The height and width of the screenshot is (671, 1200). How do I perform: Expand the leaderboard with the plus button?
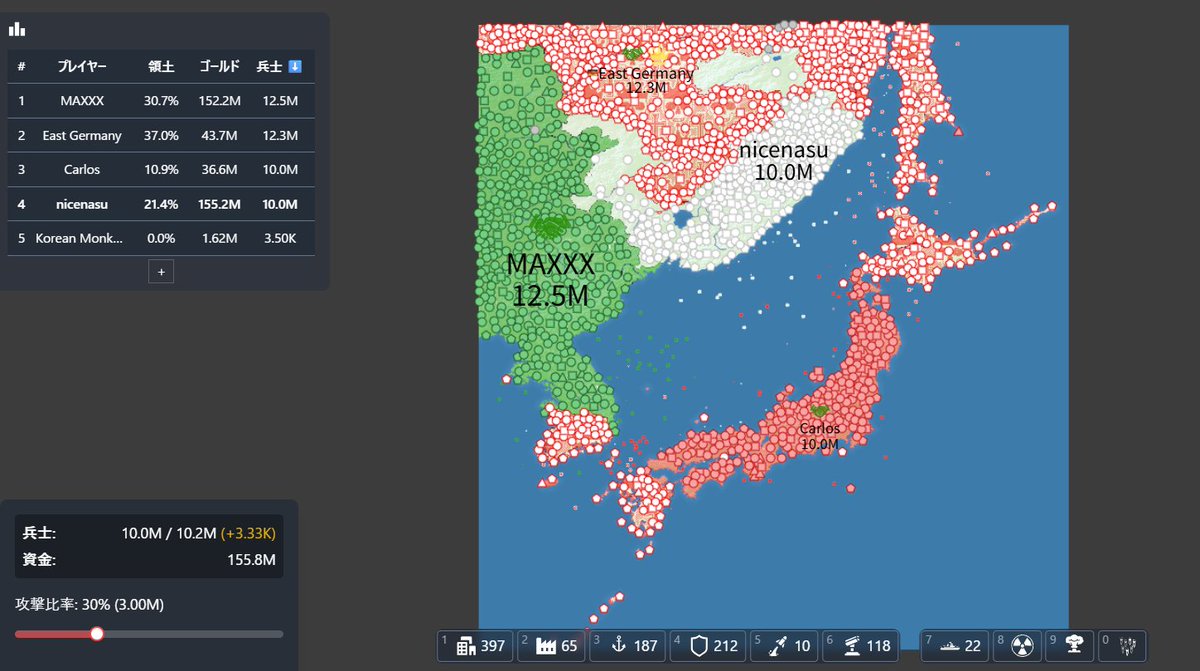[160, 271]
